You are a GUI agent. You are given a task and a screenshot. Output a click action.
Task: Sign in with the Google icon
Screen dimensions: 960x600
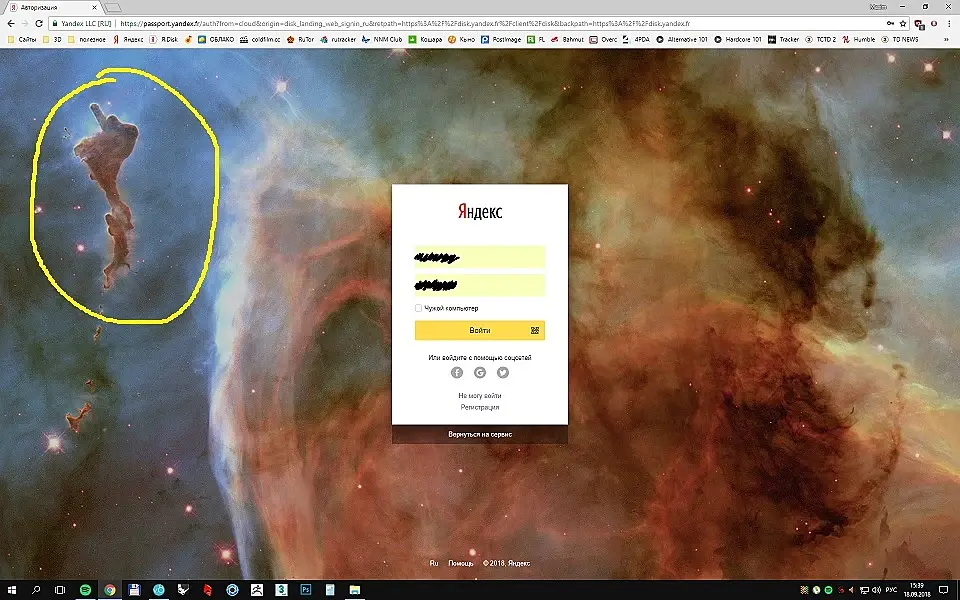[480, 372]
